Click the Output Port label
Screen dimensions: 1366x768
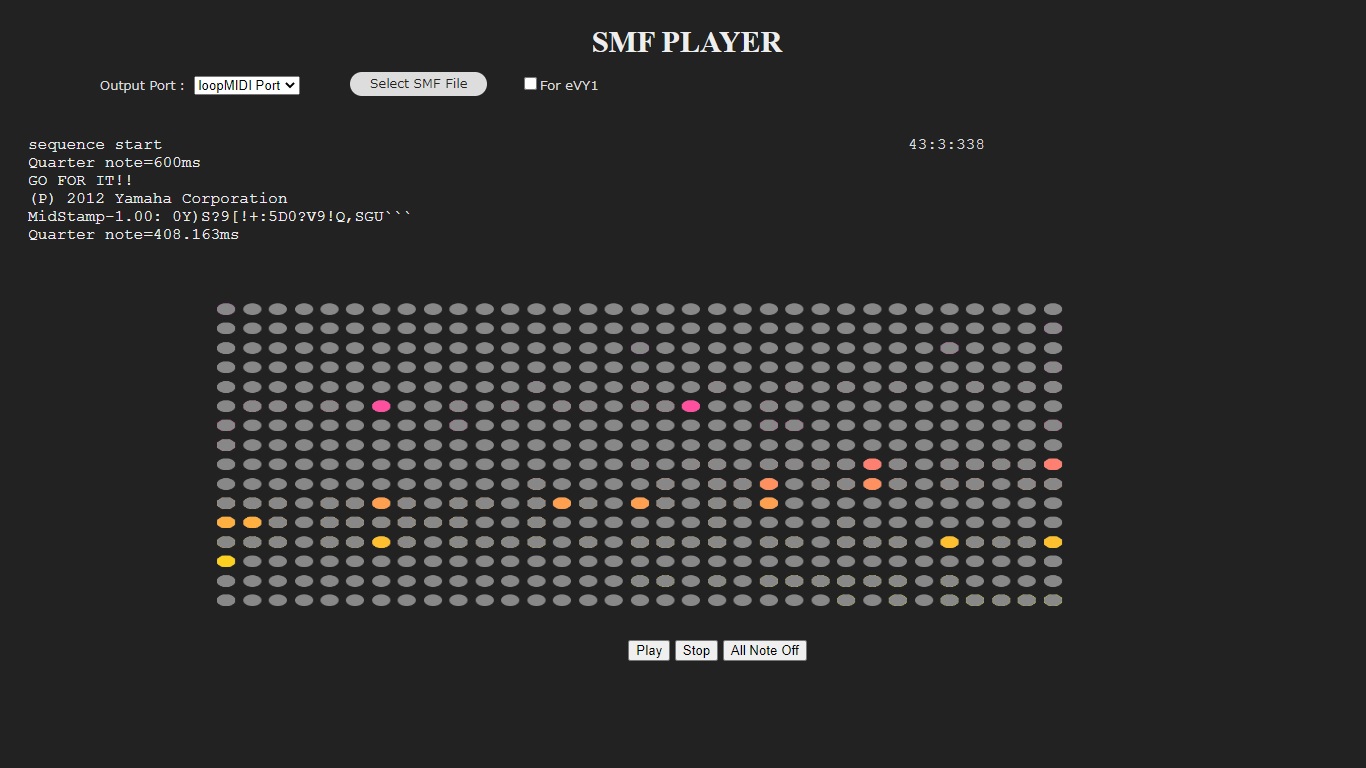coord(142,86)
